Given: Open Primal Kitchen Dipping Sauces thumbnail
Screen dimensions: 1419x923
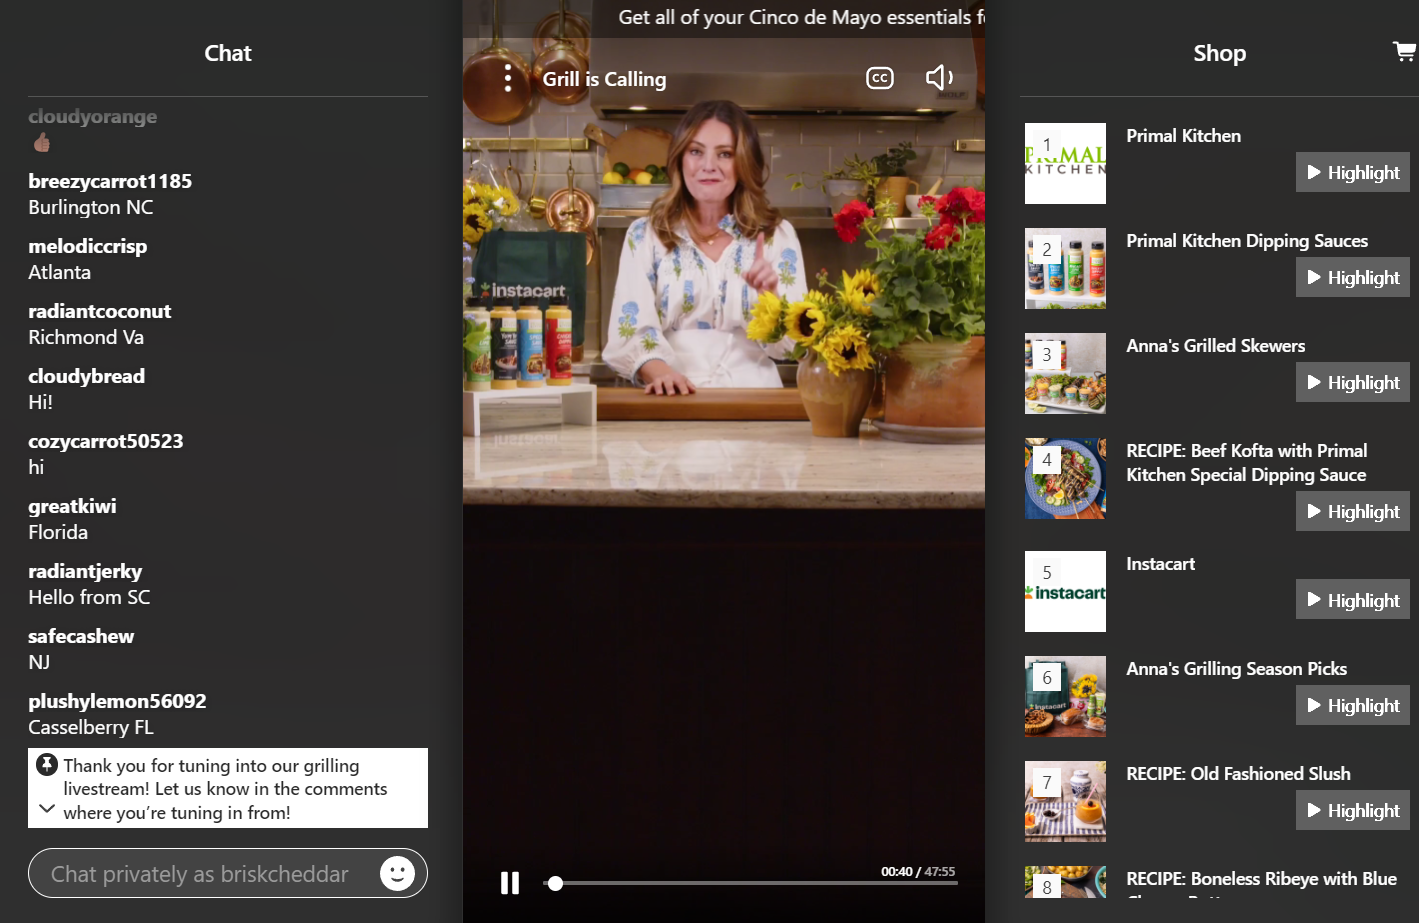Looking at the screenshot, I should coord(1065,268).
